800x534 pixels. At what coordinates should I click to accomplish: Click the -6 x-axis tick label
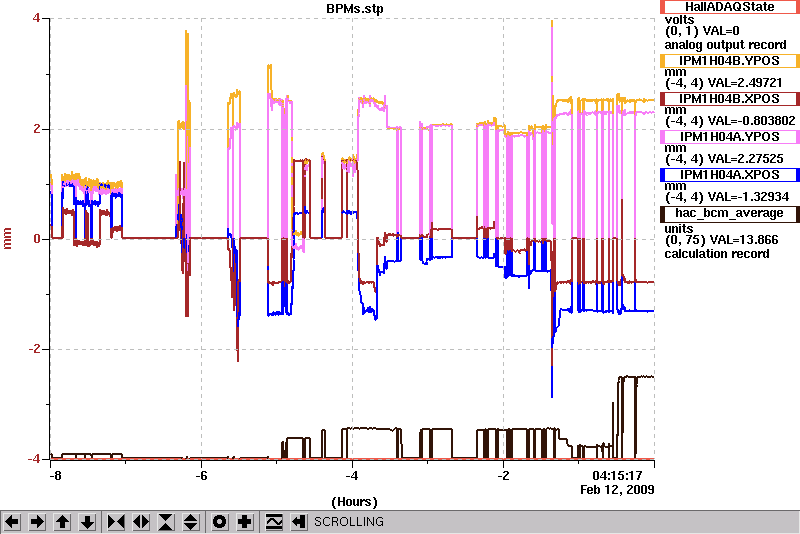202,476
